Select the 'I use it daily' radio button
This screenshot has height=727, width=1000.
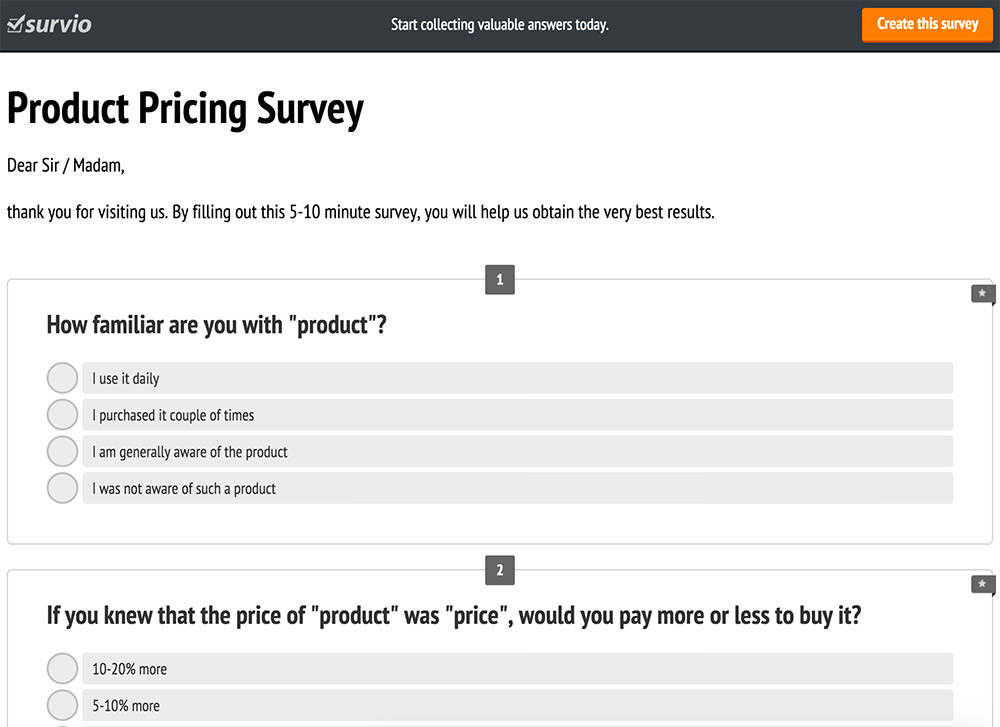(62, 378)
